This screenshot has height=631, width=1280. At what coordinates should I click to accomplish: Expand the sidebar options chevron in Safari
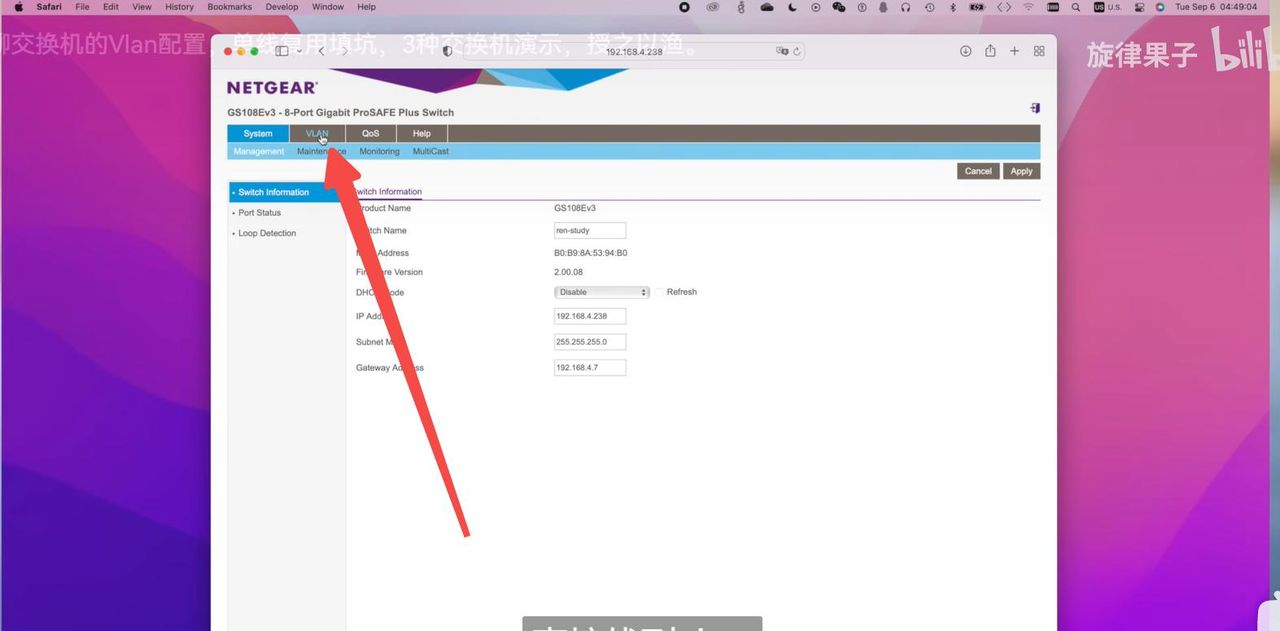tap(298, 51)
